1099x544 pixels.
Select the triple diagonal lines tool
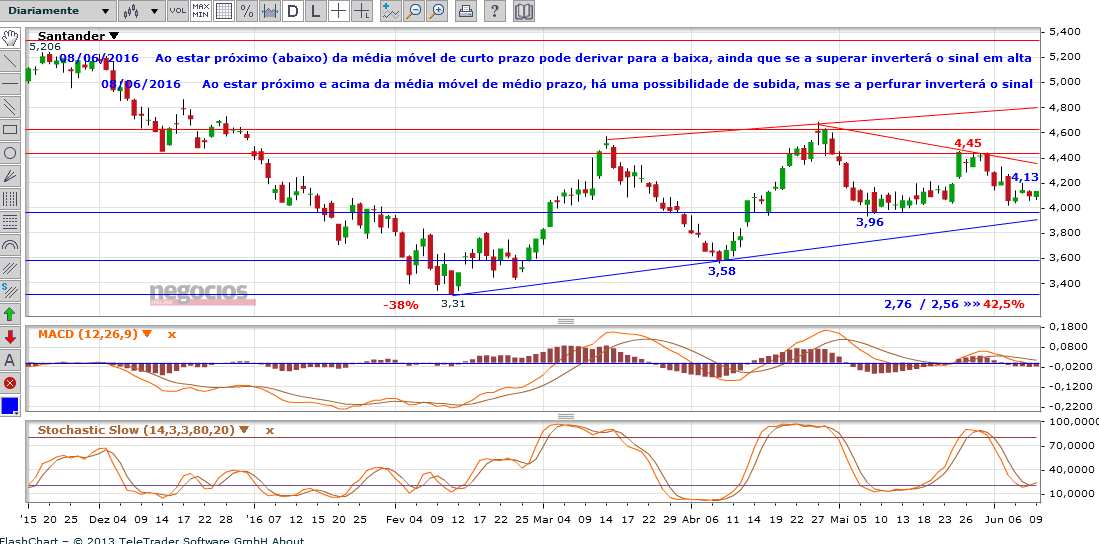click(x=11, y=268)
